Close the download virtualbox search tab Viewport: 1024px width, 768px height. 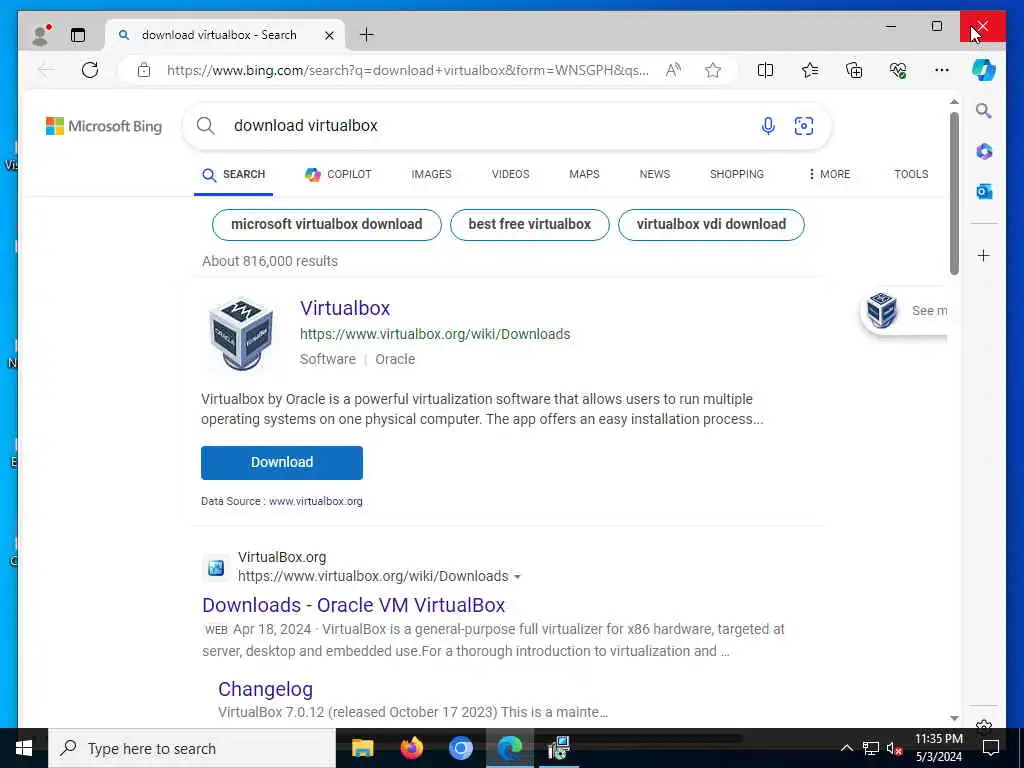tap(329, 35)
